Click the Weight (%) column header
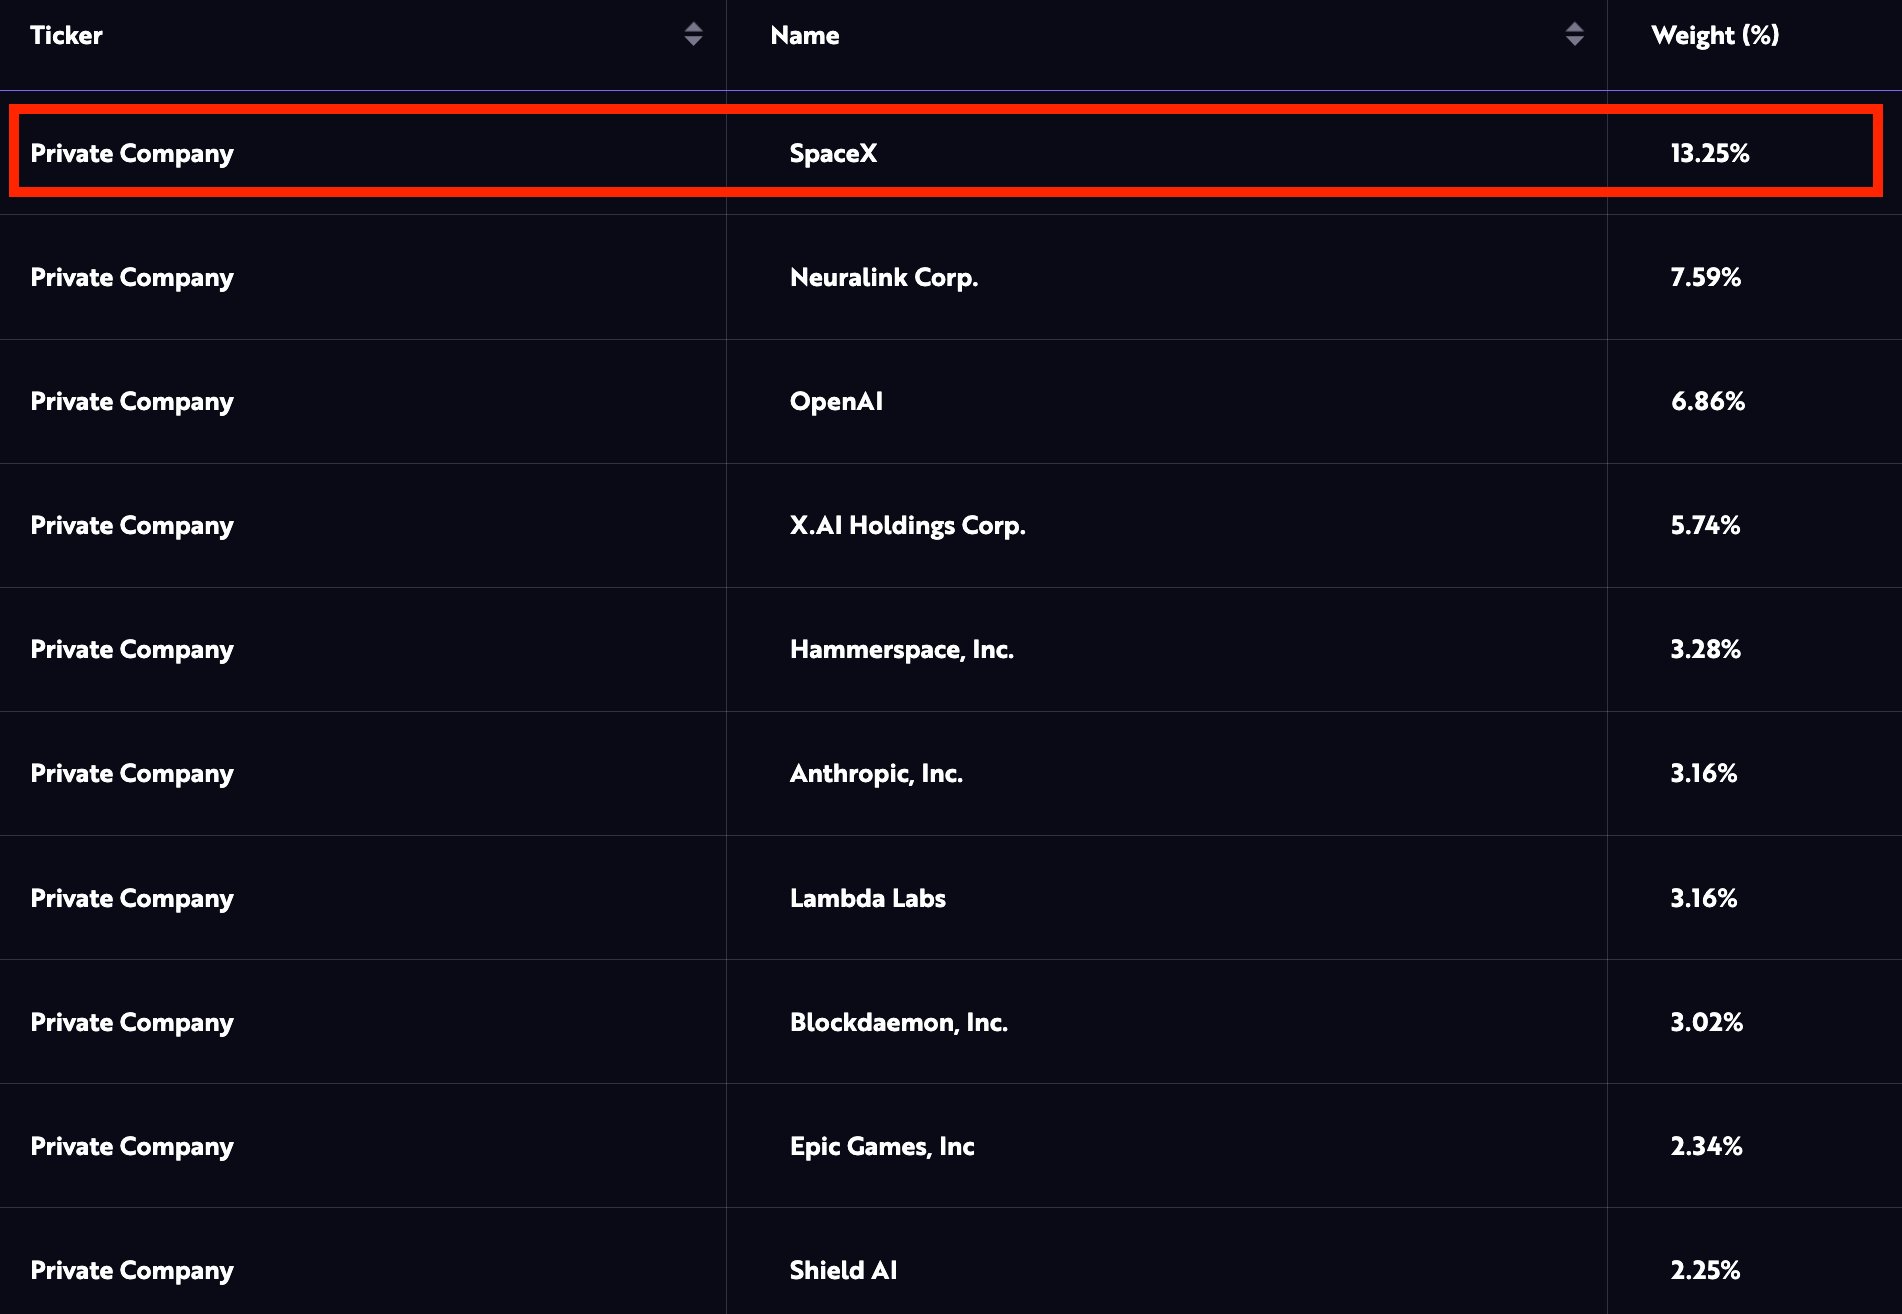The image size is (1902, 1314). click(x=1714, y=36)
